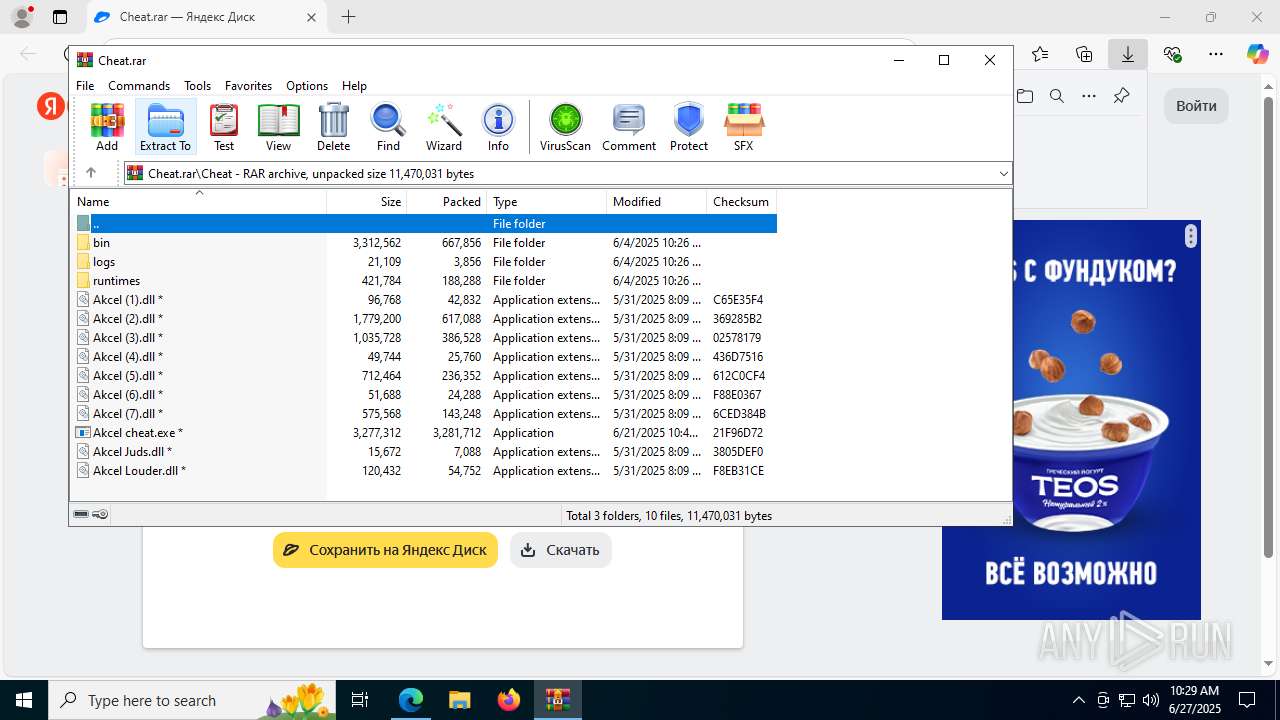Open new tab in Edge

click(348, 17)
